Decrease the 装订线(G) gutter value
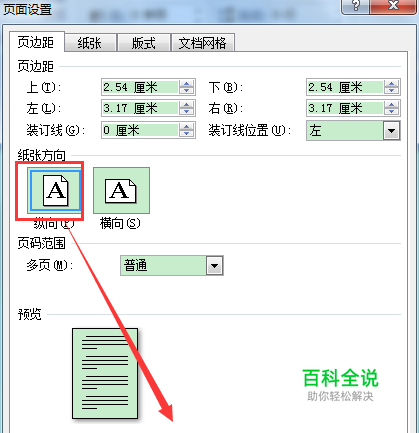 [x=187, y=134]
